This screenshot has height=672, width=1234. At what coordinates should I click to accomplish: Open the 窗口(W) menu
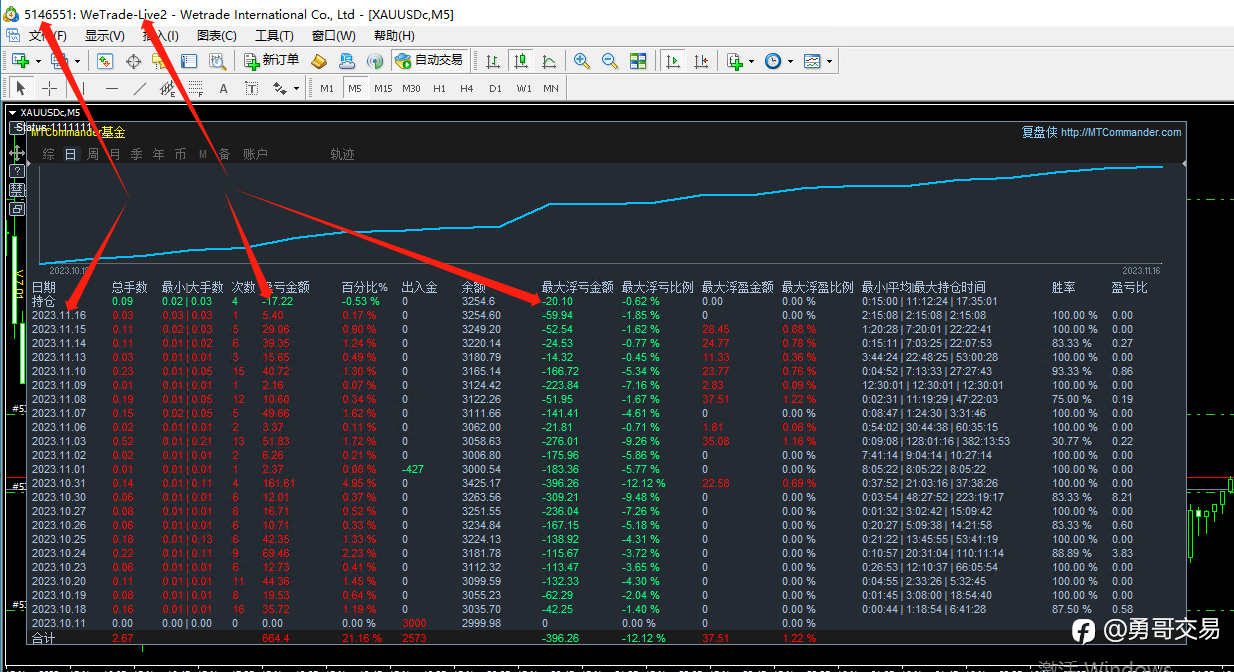332,35
